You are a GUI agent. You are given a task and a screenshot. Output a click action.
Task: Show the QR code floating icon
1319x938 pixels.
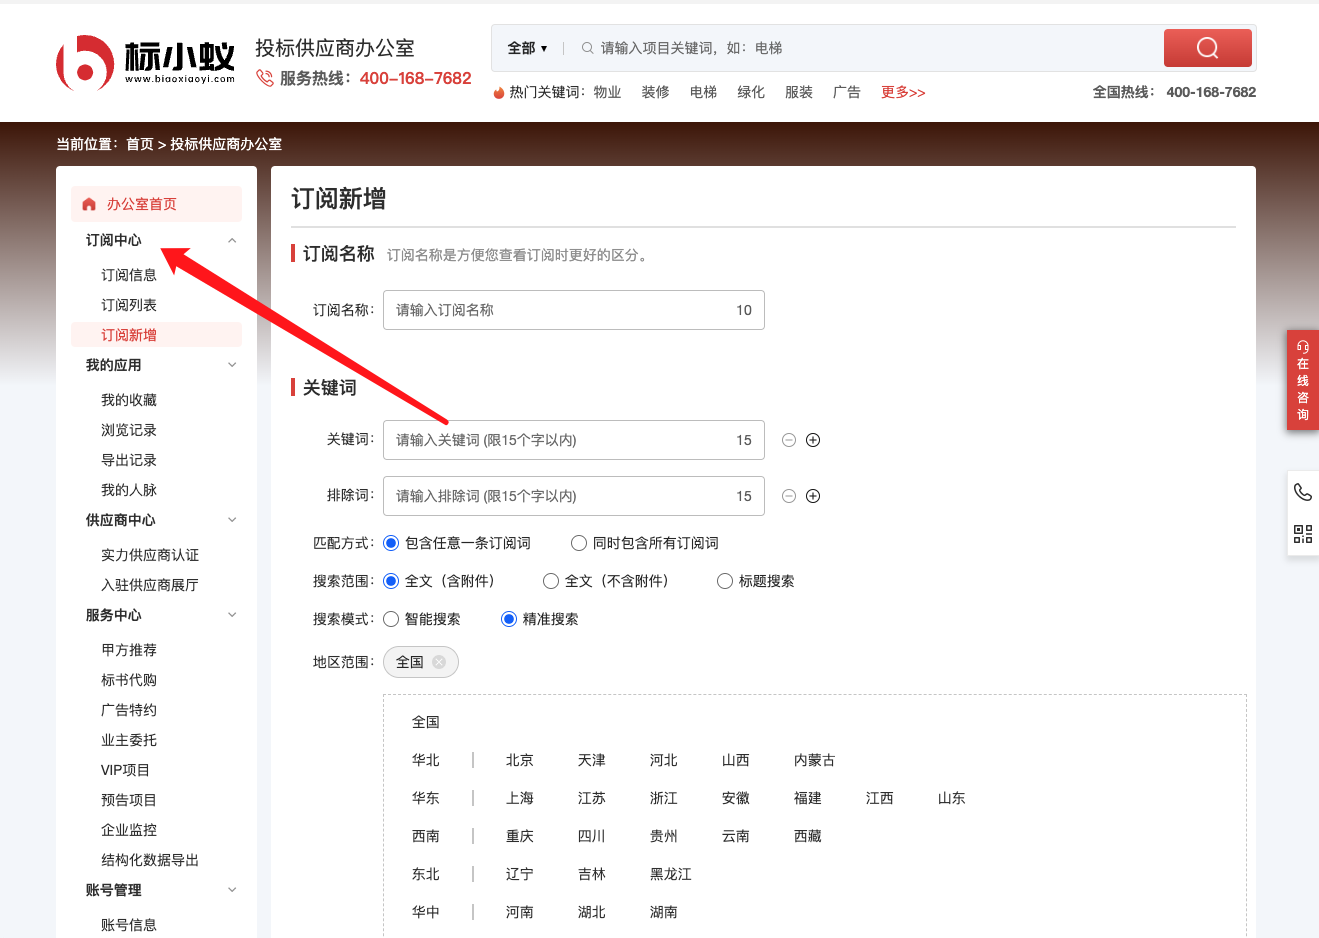pos(1302,534)
